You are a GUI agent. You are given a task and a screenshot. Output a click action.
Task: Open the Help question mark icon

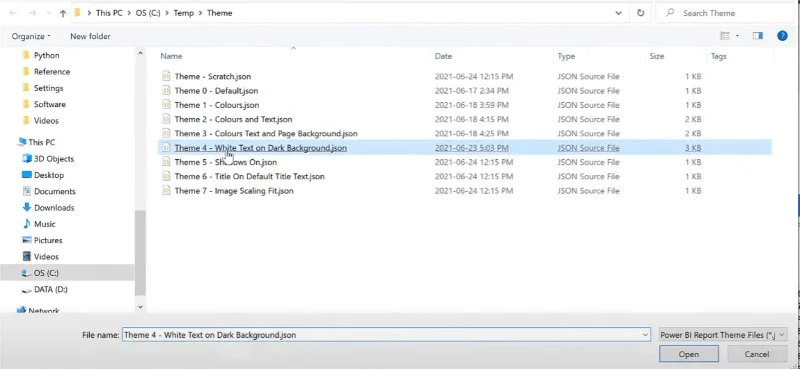[782, 36]
